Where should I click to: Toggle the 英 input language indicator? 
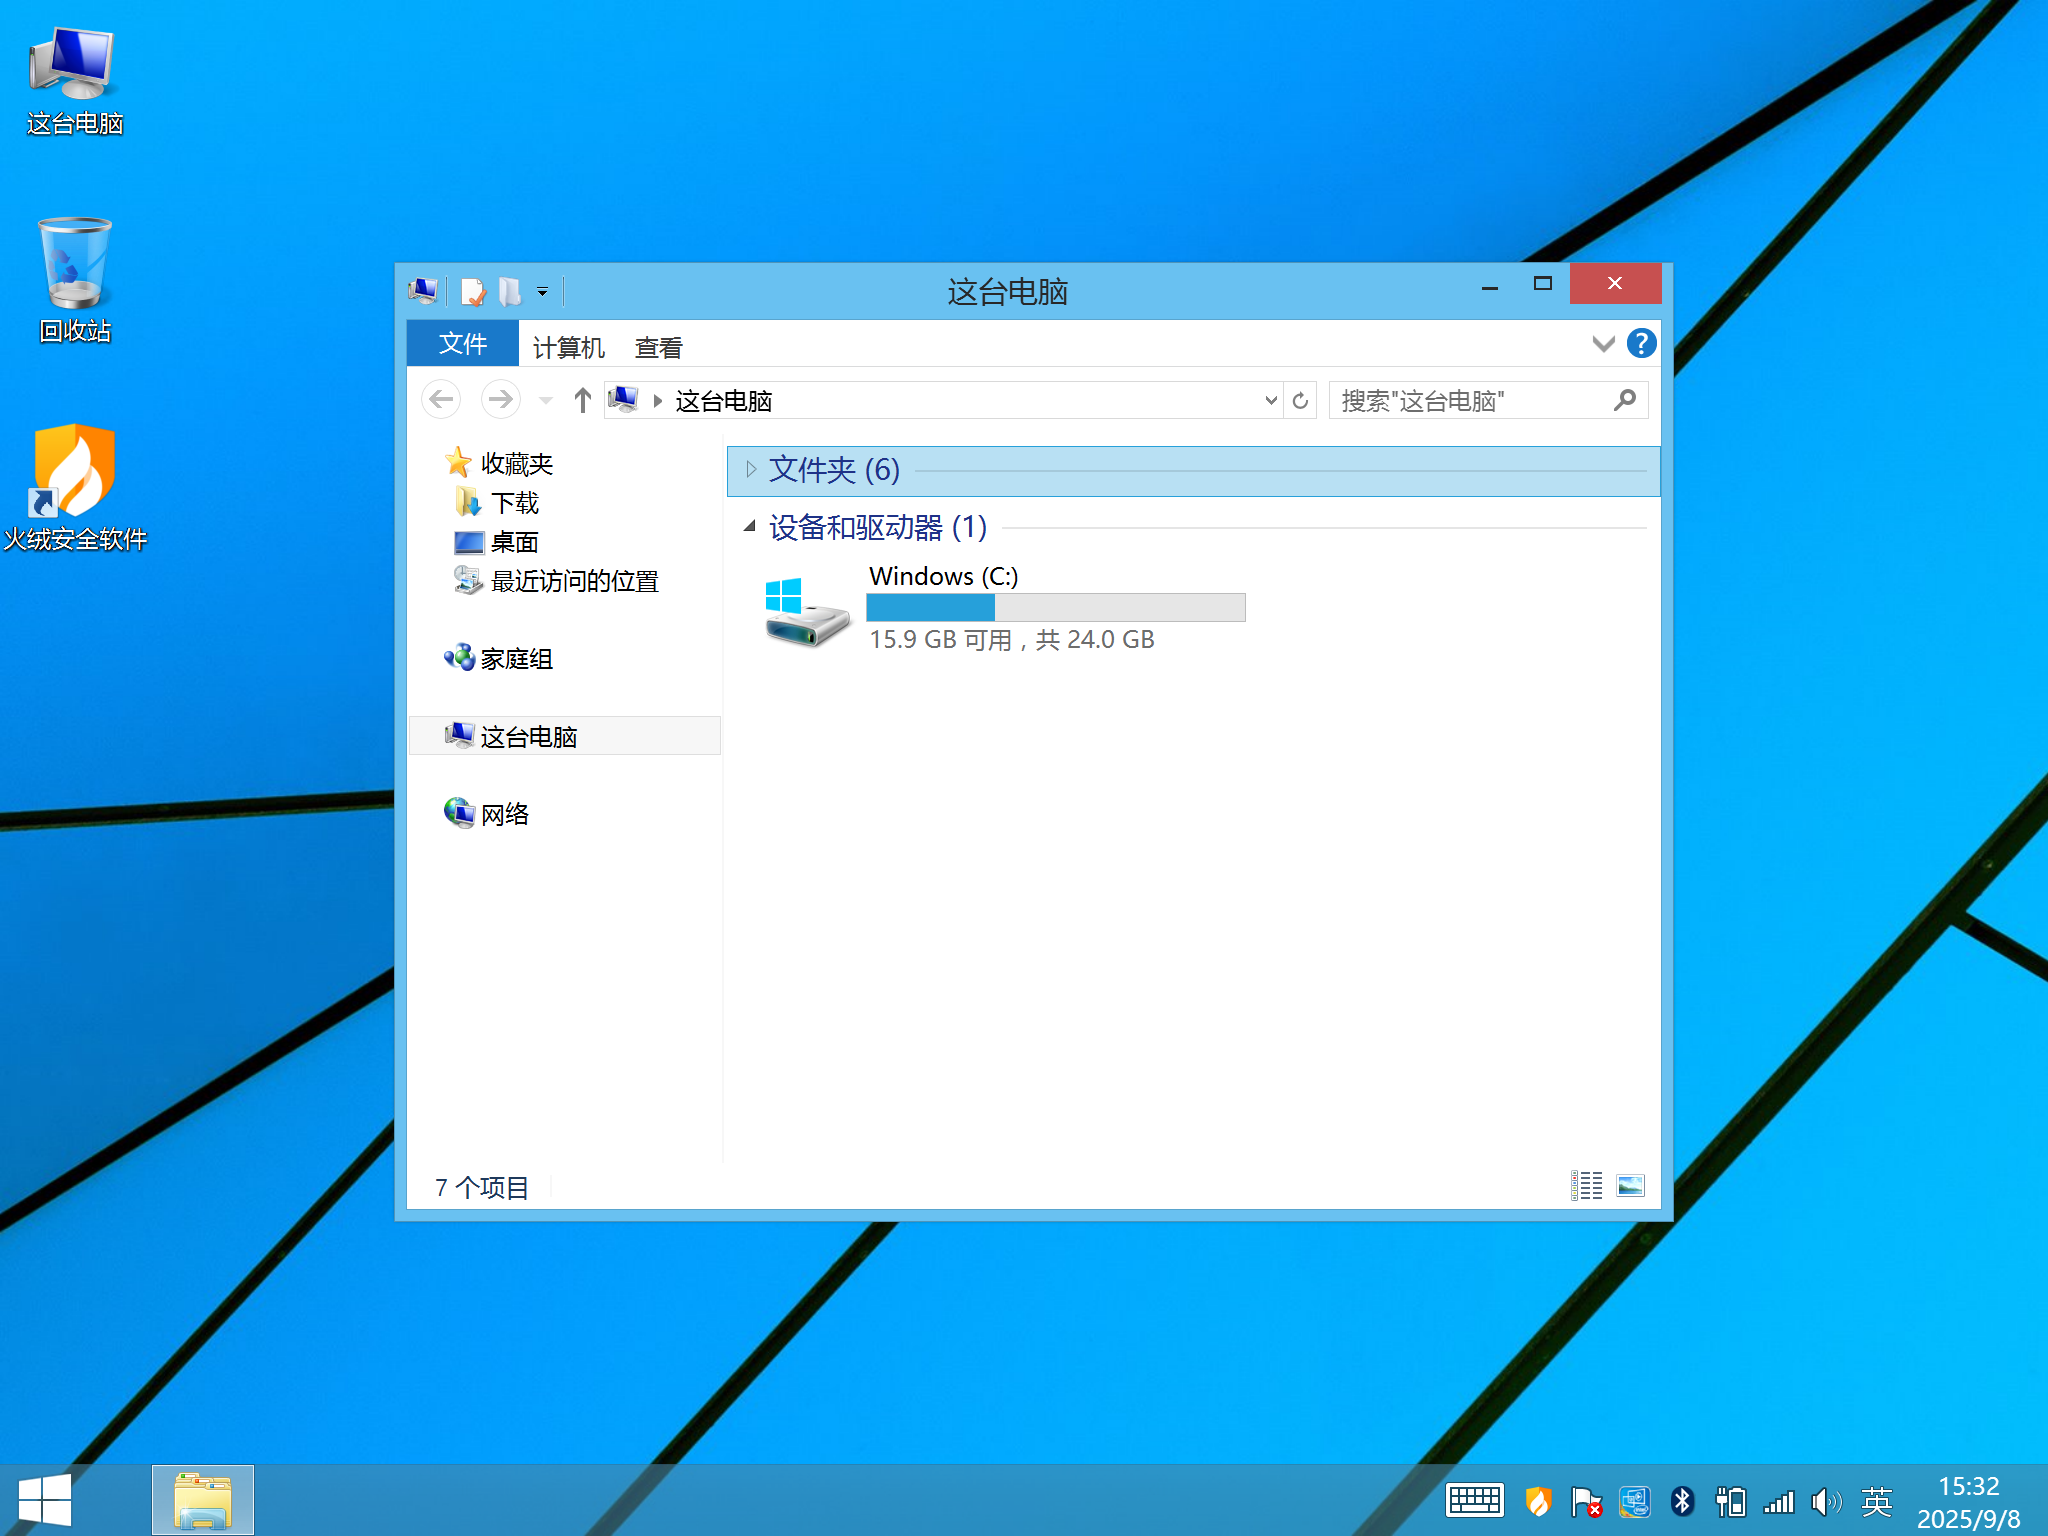coord(1876,1501)
